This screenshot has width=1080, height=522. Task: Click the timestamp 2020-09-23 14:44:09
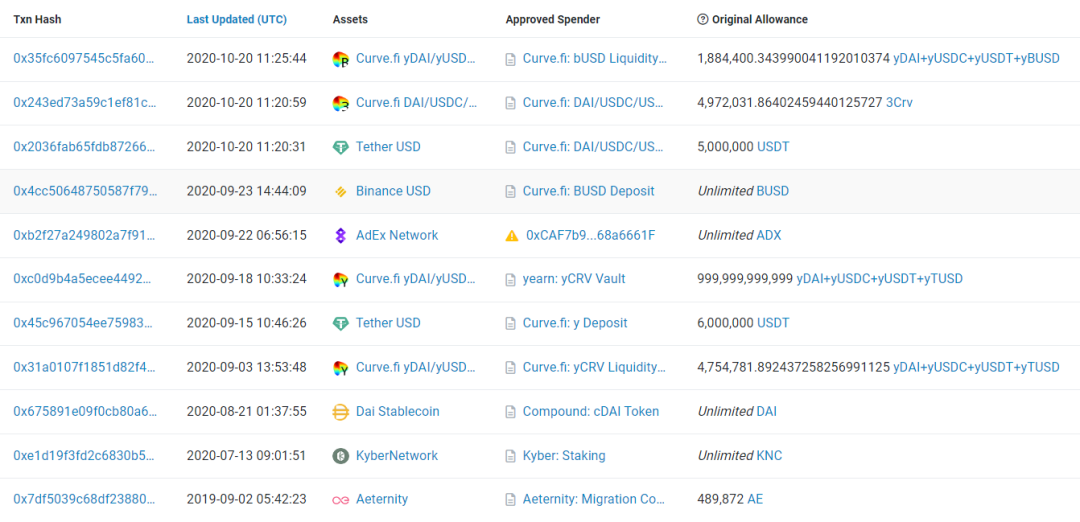247,191
